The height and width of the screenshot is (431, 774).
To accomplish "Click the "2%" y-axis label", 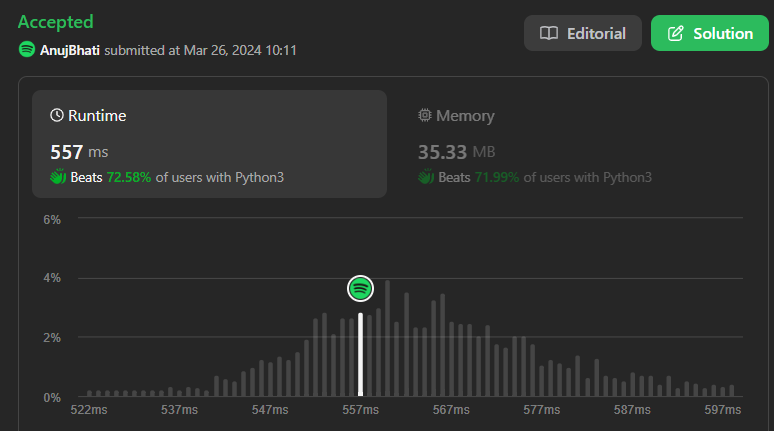I will pyautogui.click(x=52, y=338).
